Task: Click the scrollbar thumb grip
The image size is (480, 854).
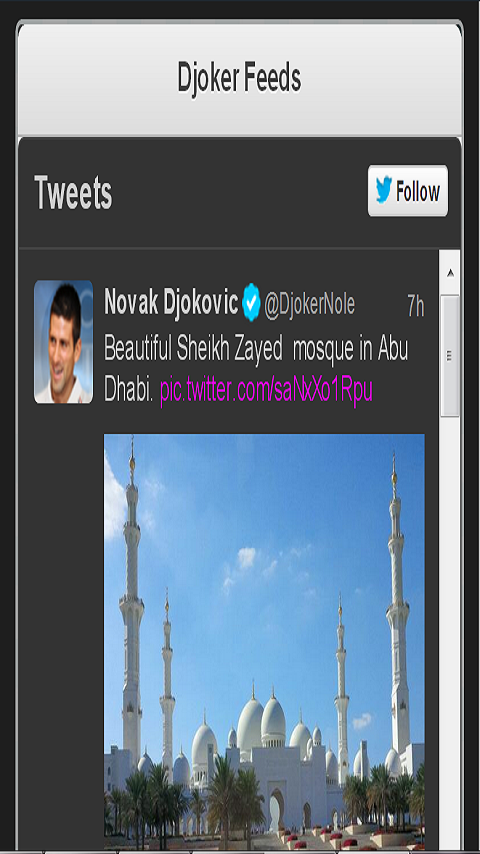Action: click(x=450, y=356)
